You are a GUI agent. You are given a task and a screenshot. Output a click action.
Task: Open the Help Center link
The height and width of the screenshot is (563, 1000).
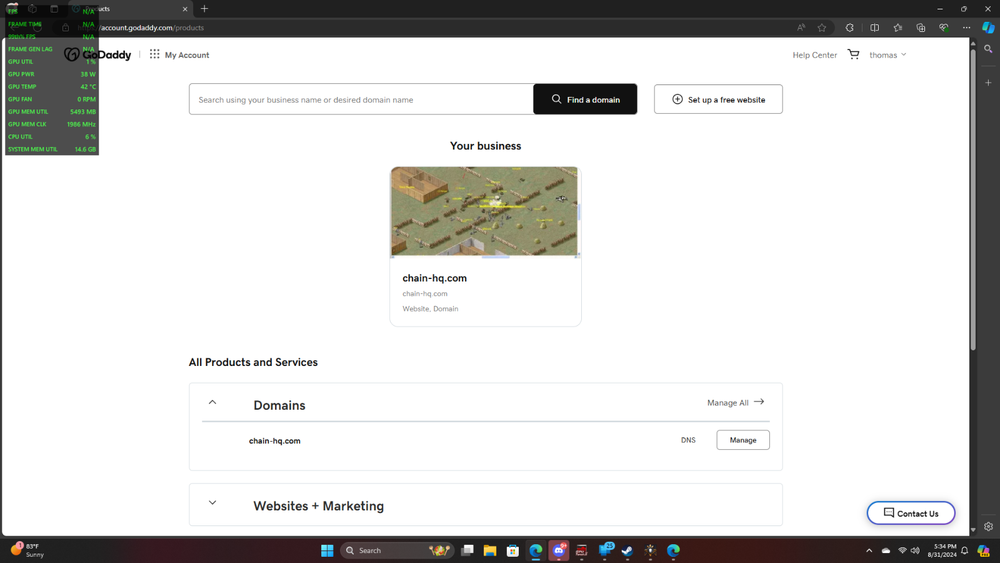click(814, 55)
